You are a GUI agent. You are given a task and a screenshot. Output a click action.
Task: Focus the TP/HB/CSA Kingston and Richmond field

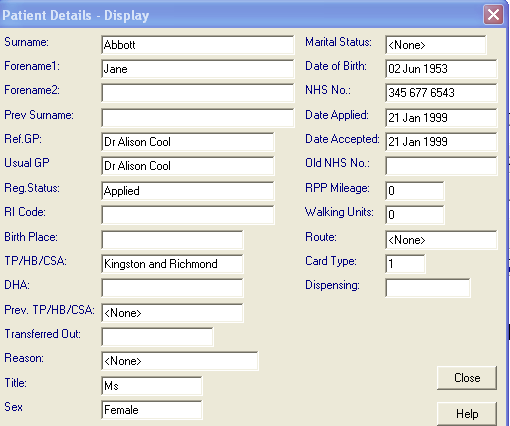click(x=172, y=264)
